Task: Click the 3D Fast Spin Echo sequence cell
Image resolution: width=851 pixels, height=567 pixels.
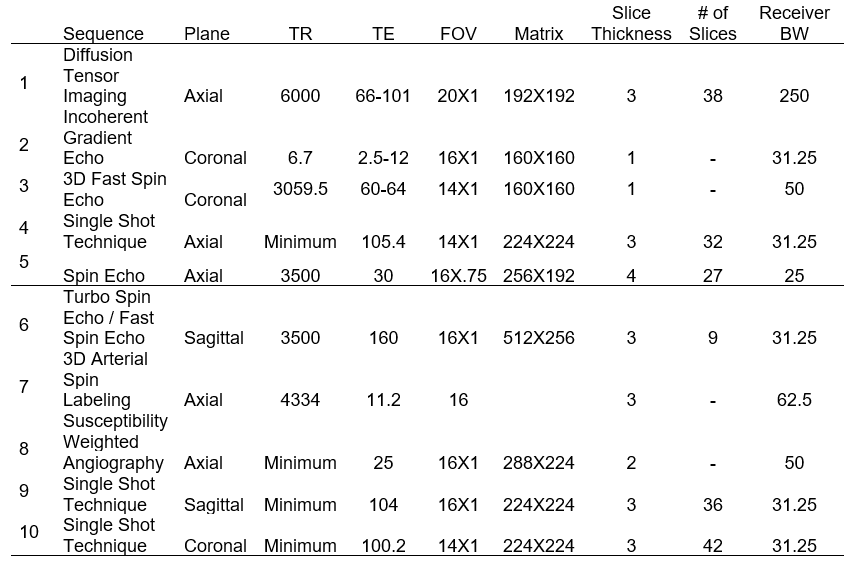Action: pyautogui.click(x=114, y=189)
